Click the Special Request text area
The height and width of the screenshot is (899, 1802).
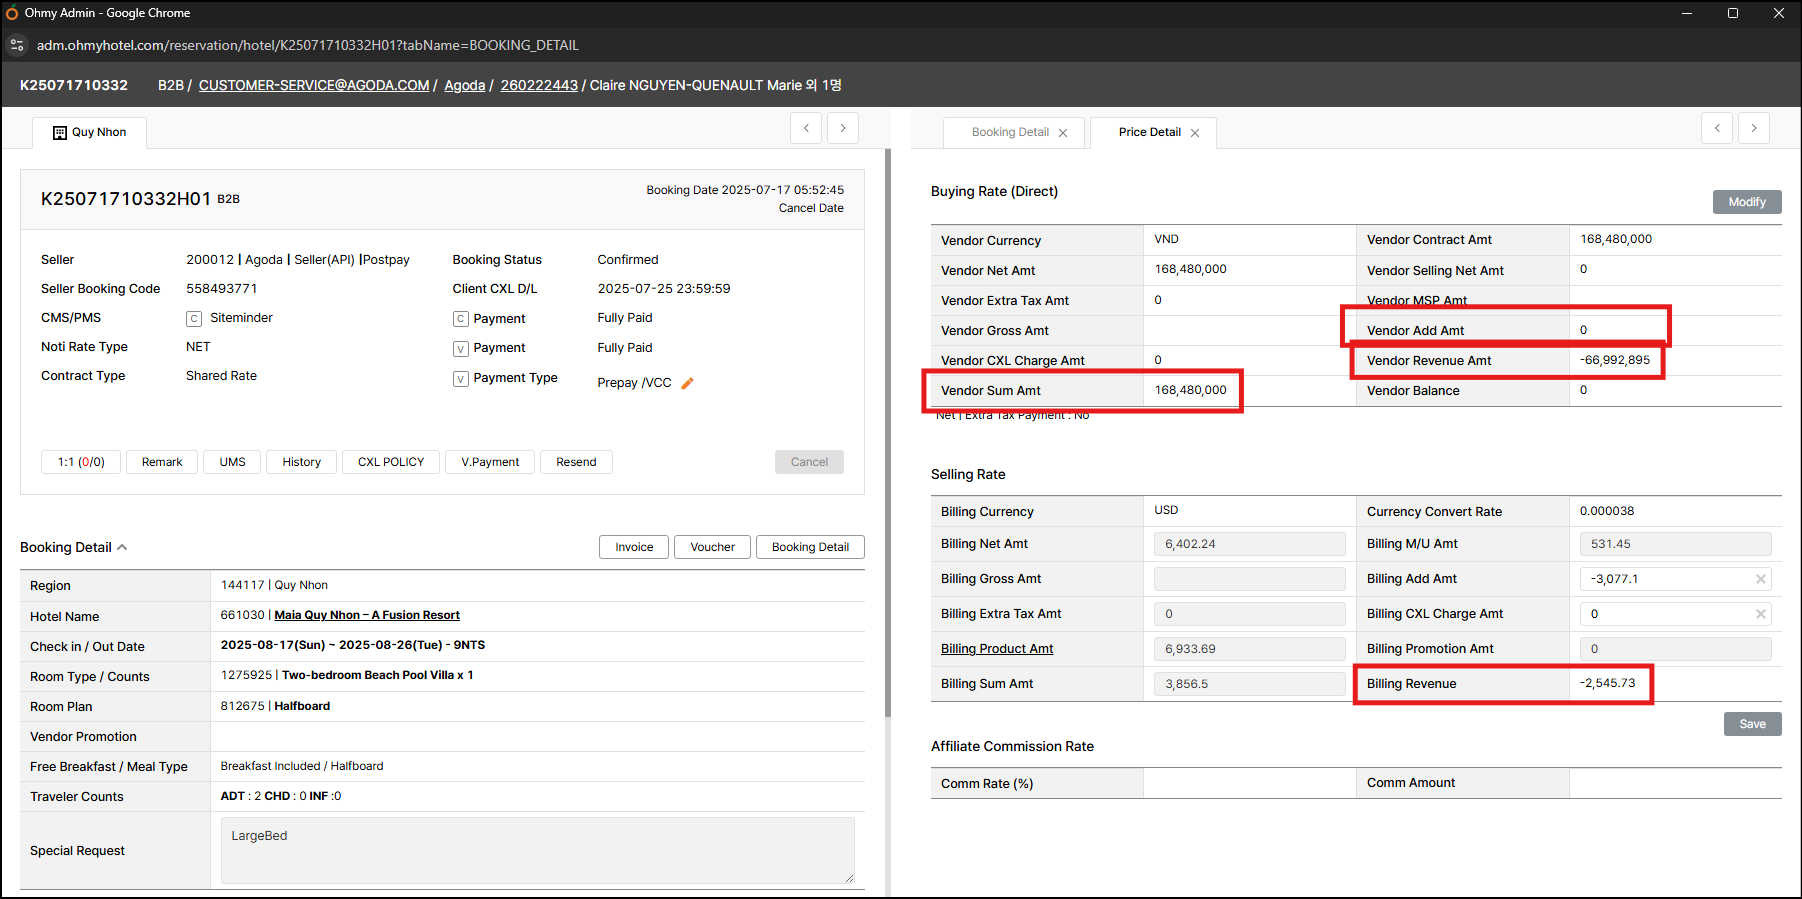[x=537, y=850]
